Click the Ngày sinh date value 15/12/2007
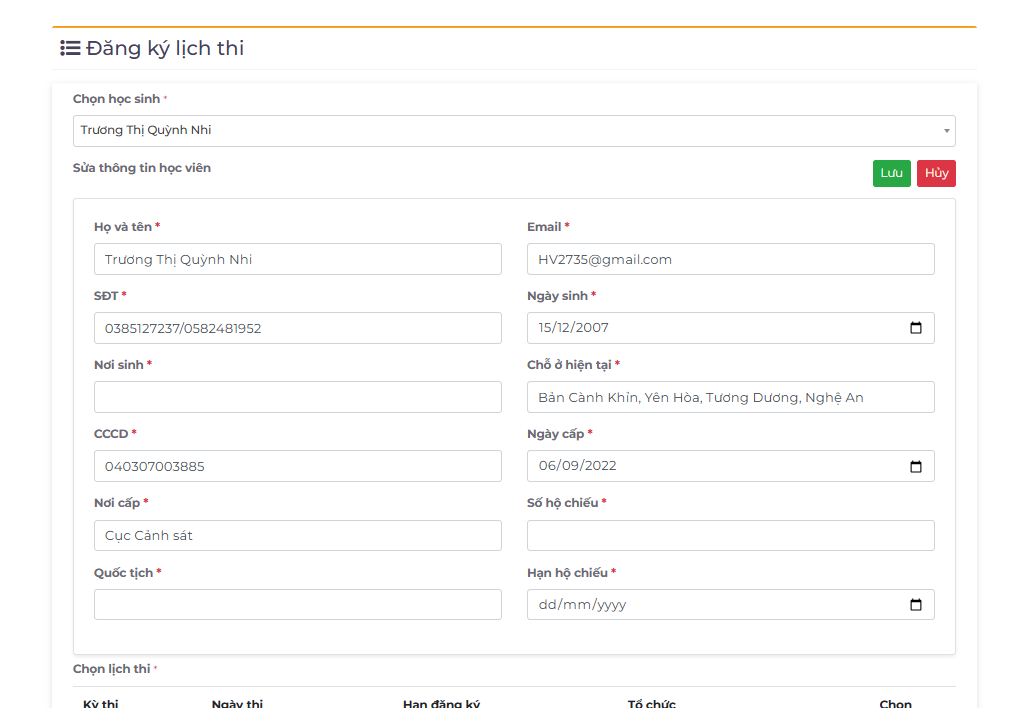Image resolution: width=1020 pixels, height=708 pixels. click(574, 328)
